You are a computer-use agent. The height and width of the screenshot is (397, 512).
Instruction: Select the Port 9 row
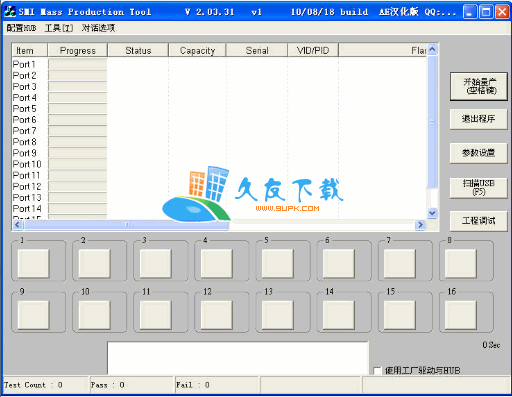(x=219, y=153)
